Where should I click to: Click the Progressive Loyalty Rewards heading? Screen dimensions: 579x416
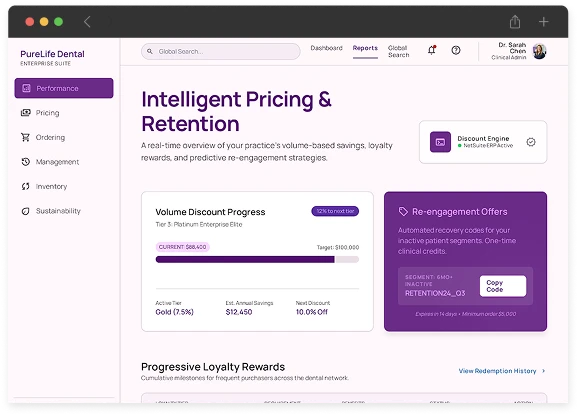click(213, 367)
